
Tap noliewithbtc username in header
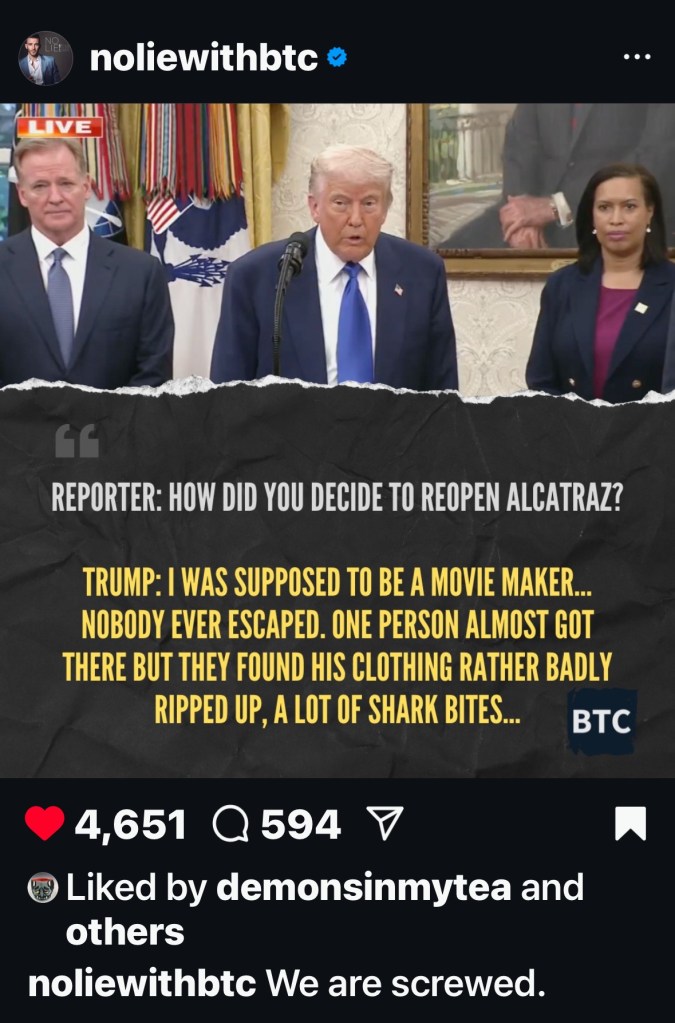click(203, 58)
